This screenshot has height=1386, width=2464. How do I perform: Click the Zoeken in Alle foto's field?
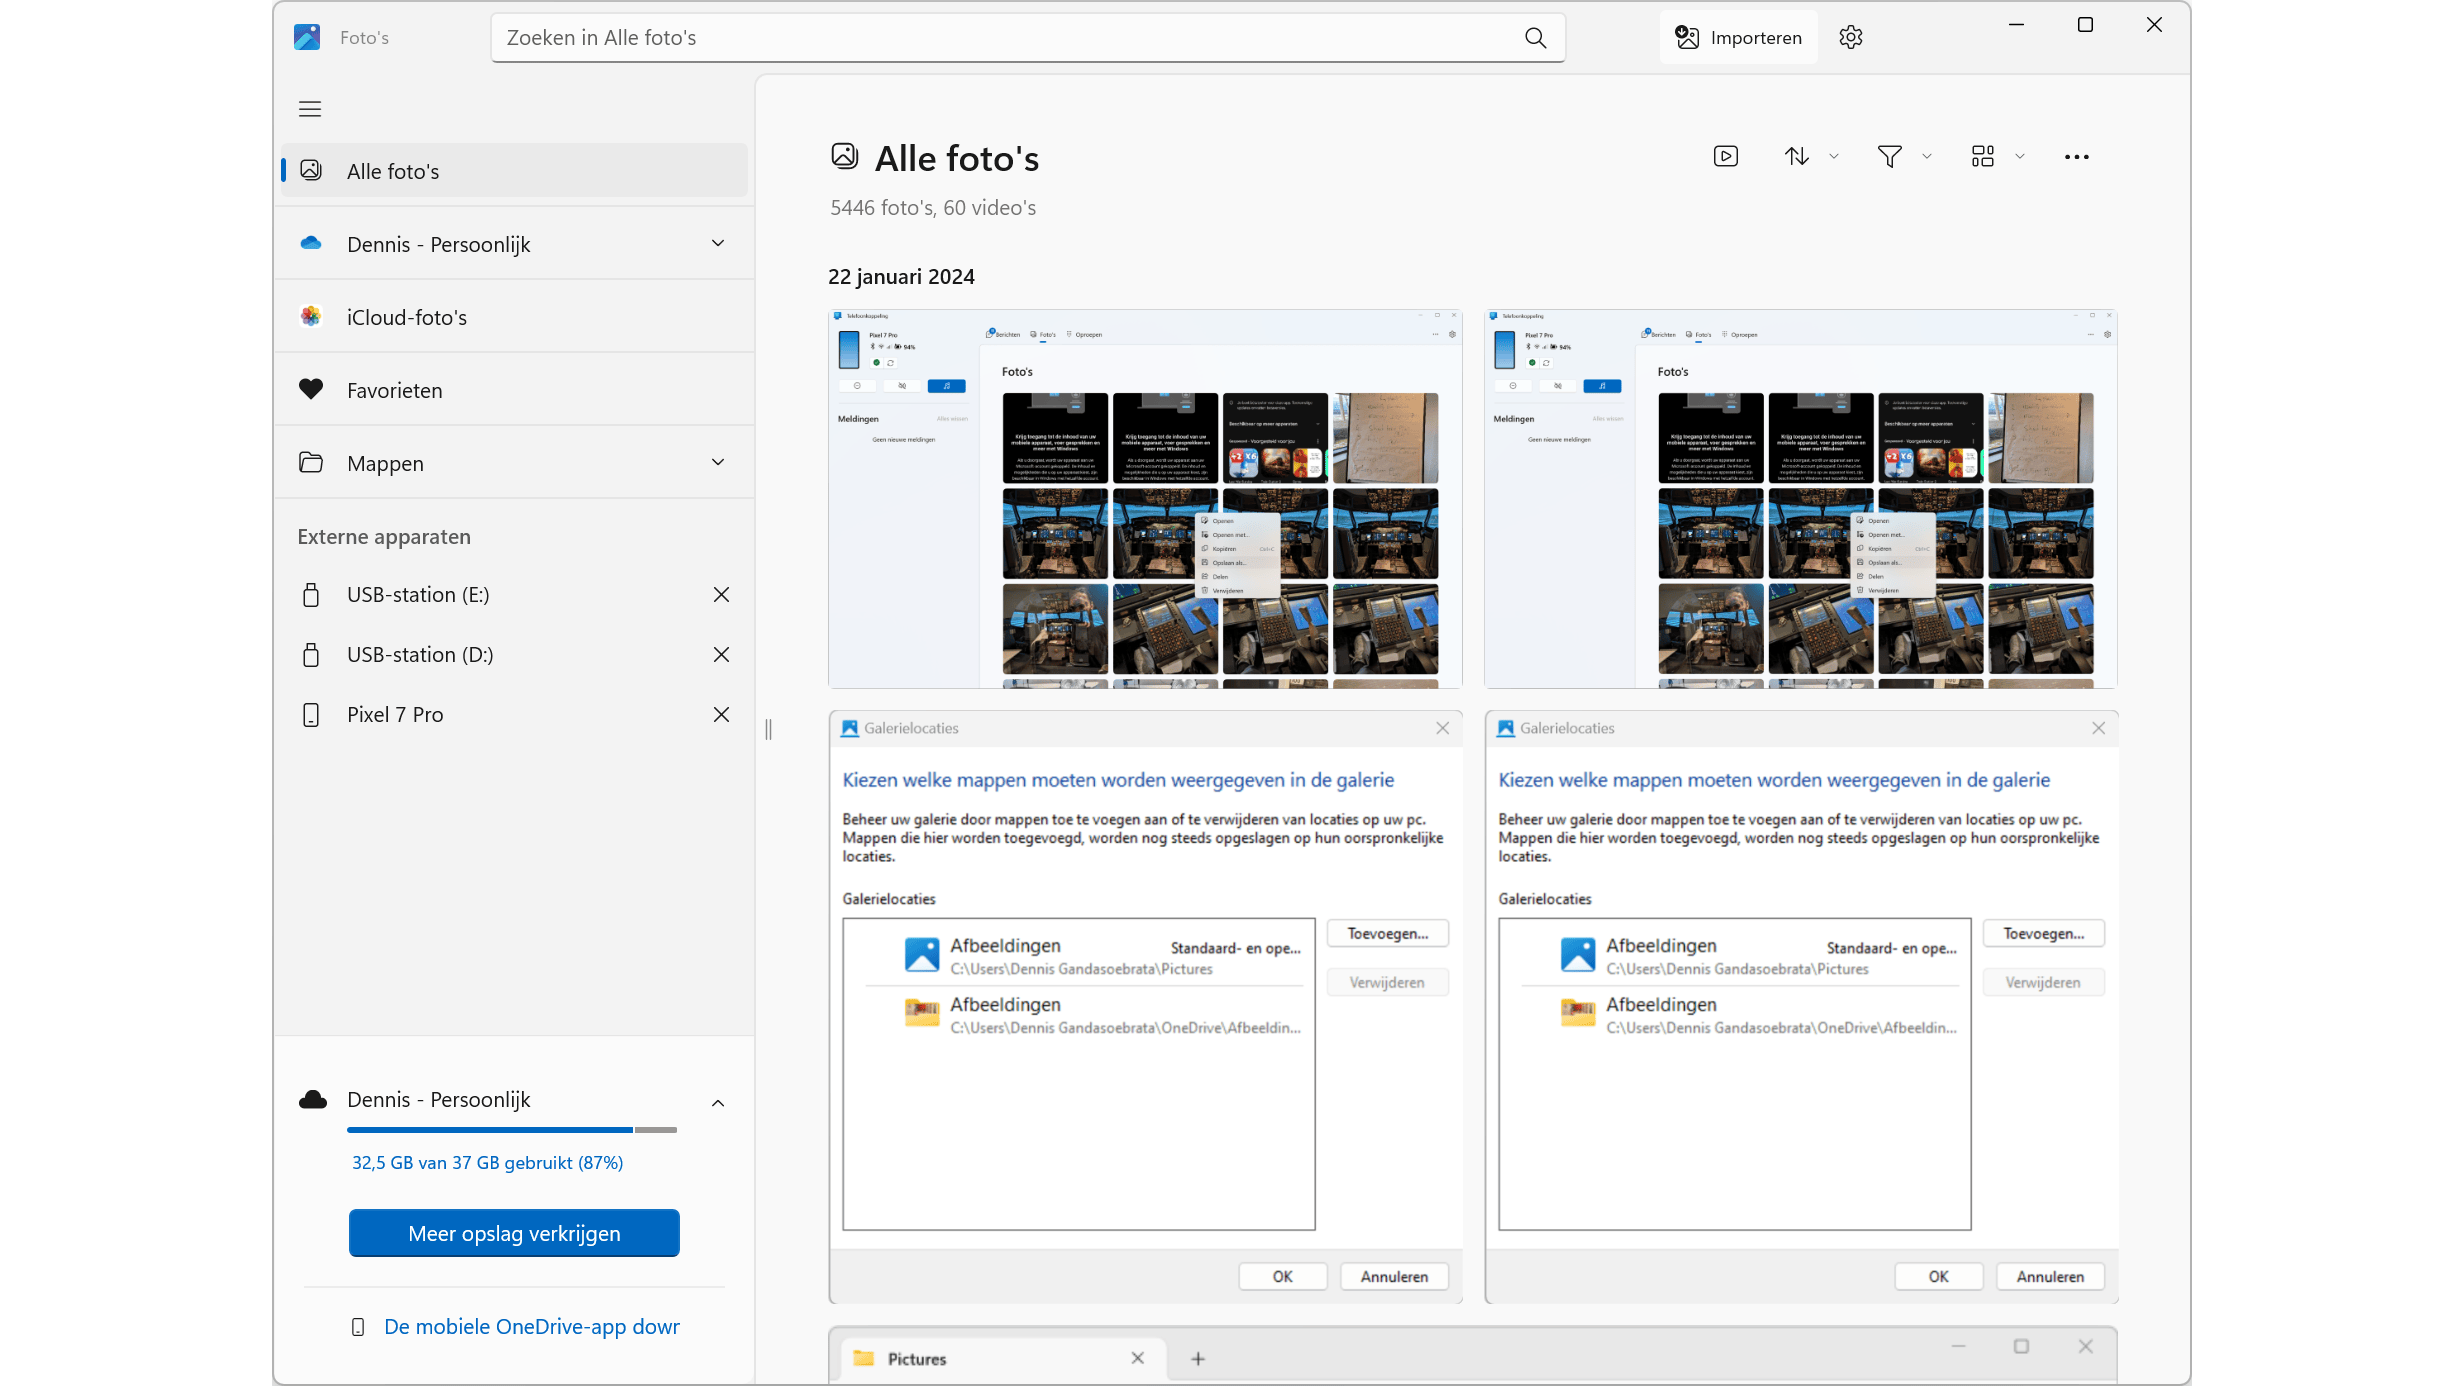[1000, 38]
